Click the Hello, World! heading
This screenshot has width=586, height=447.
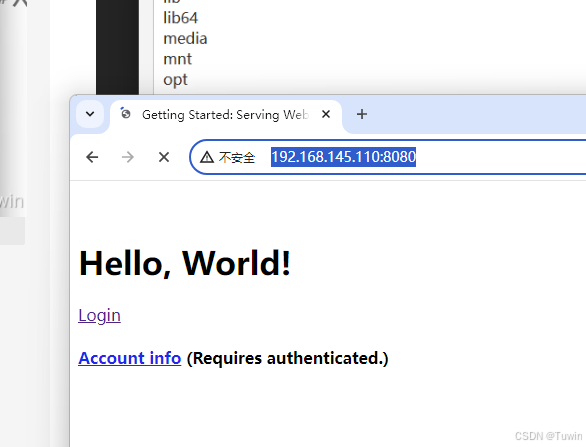(x=185, y=264)
